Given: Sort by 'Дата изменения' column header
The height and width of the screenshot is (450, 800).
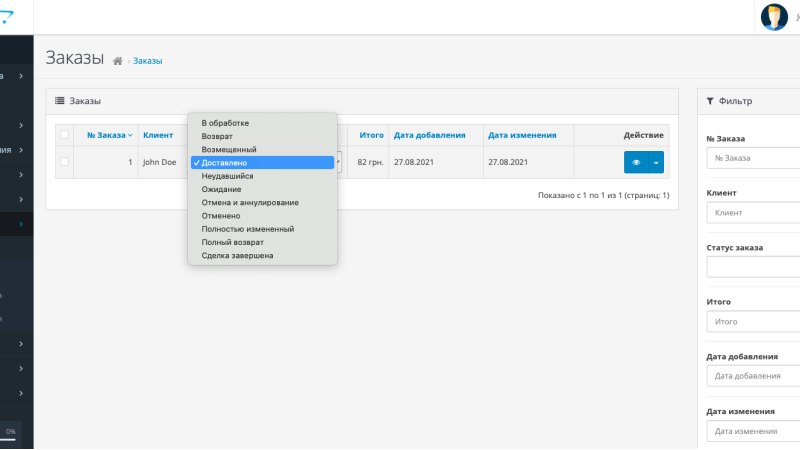Looking at the screenshot, I should (522, 135).
